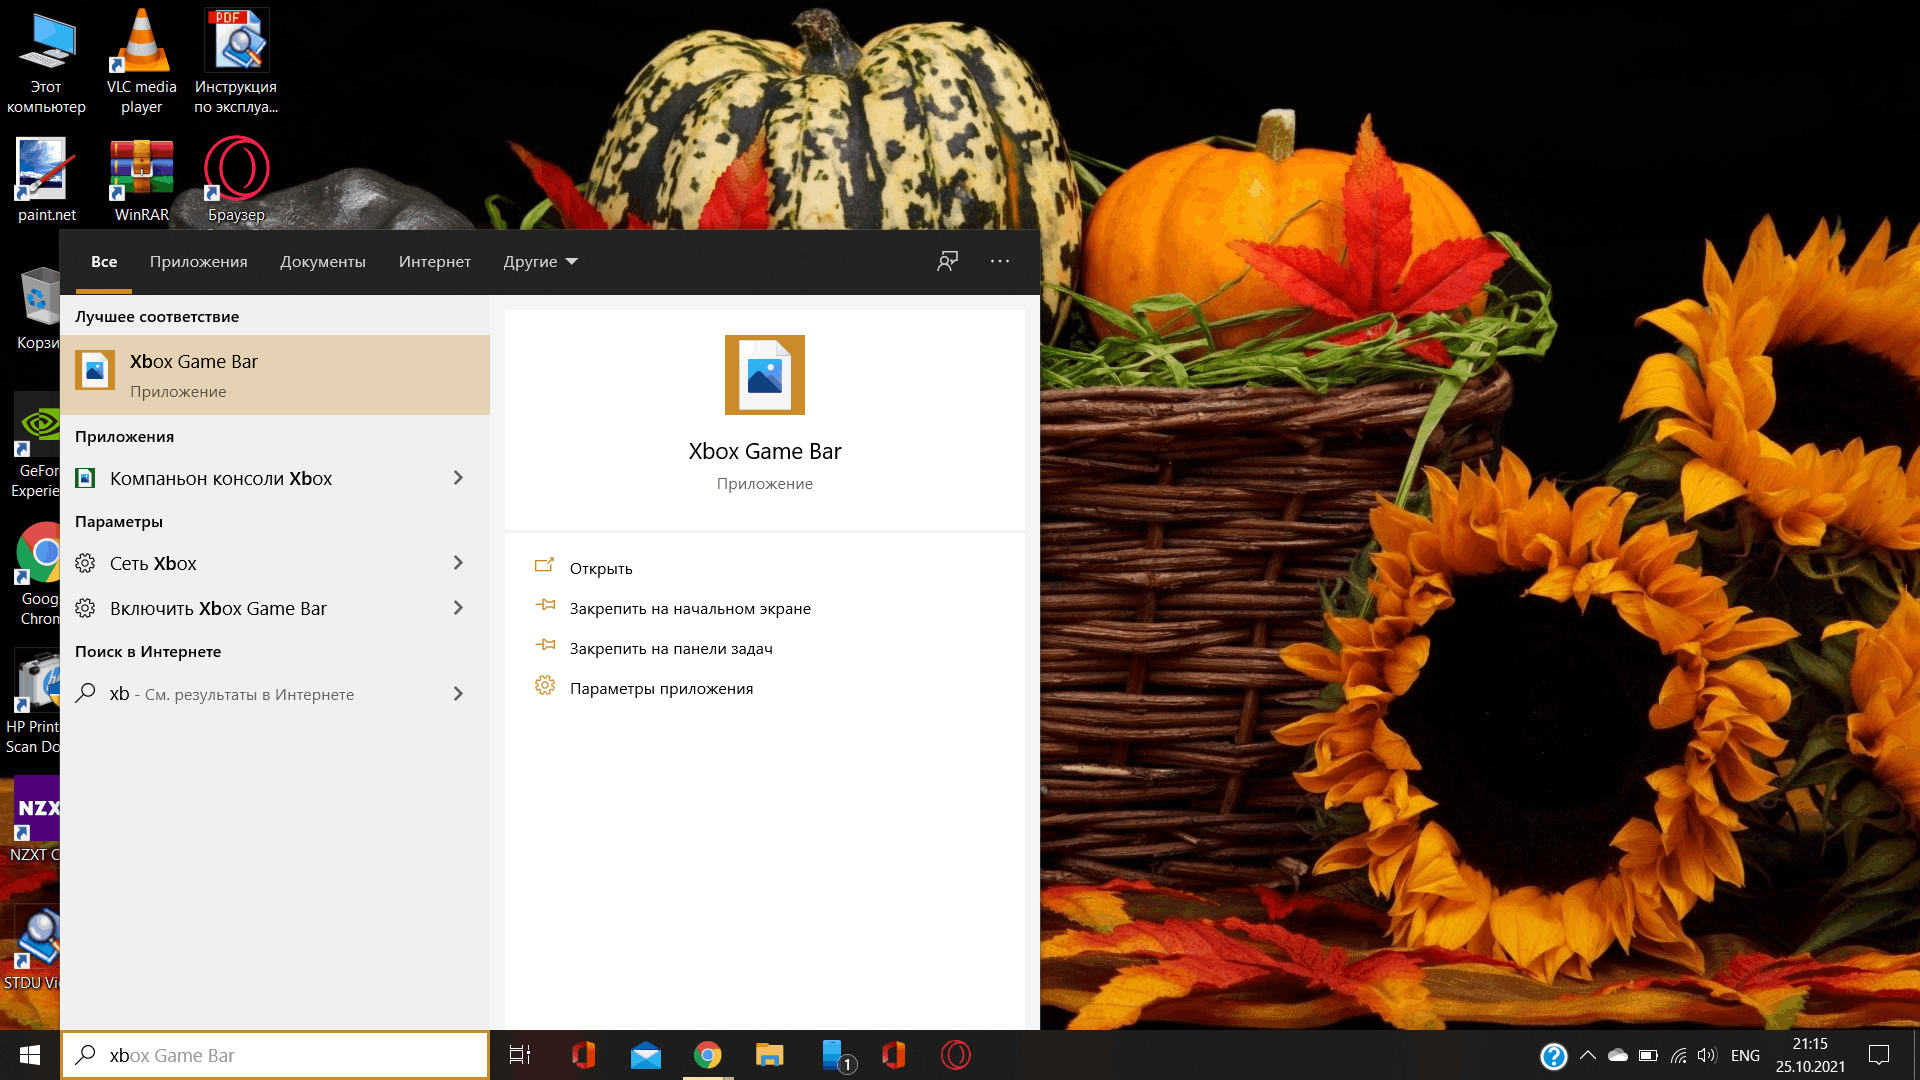This screenshot has height=1080, width=1920.
Task: Open the clock and date flyout
Action: tap(1810, 1055)
